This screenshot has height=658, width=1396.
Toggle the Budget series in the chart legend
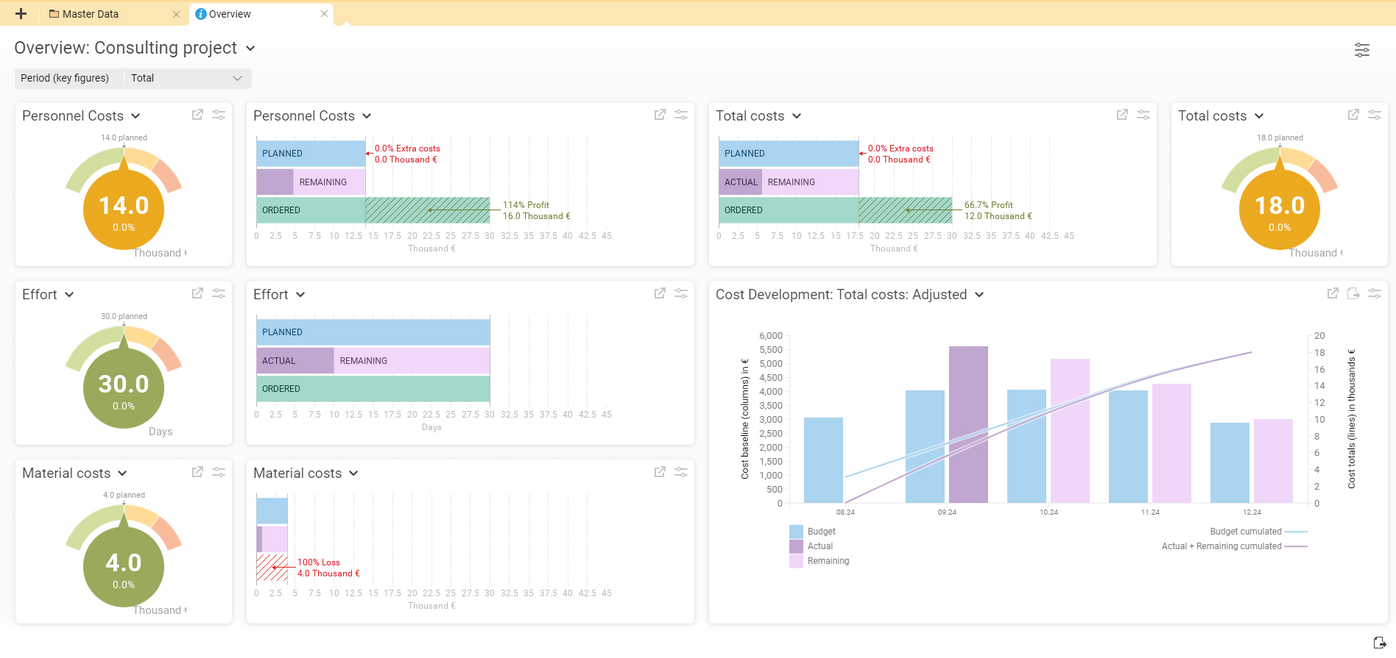pos(818,531)
